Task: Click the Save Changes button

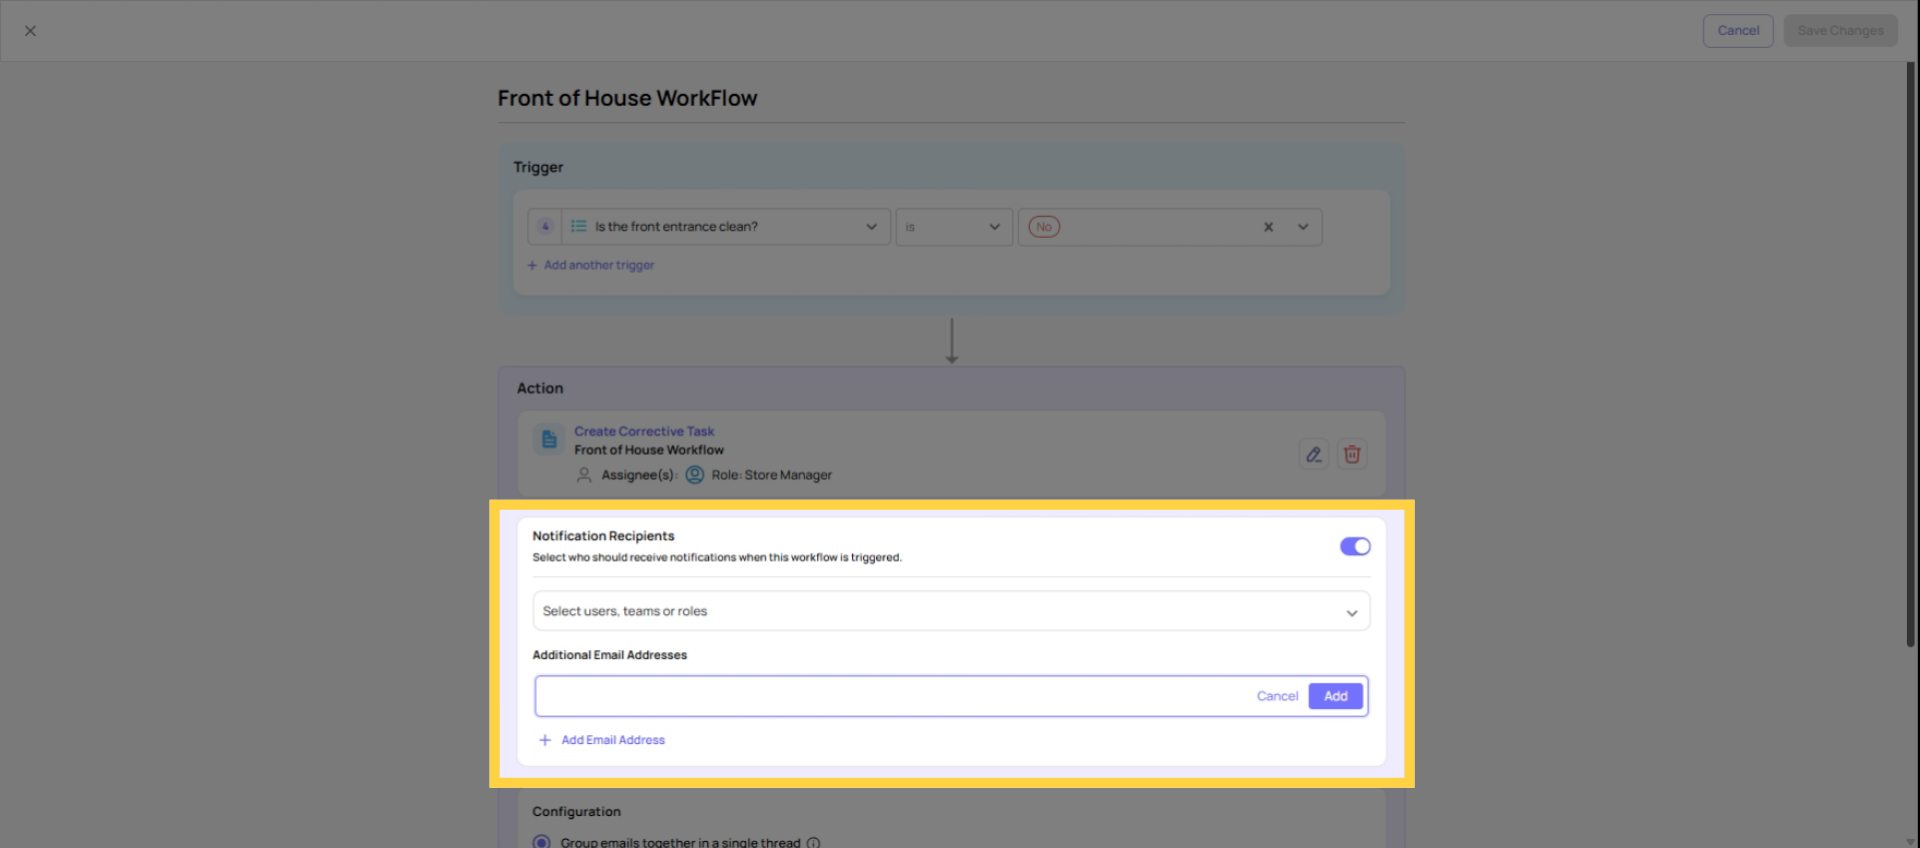Action: click(1840, 31)
